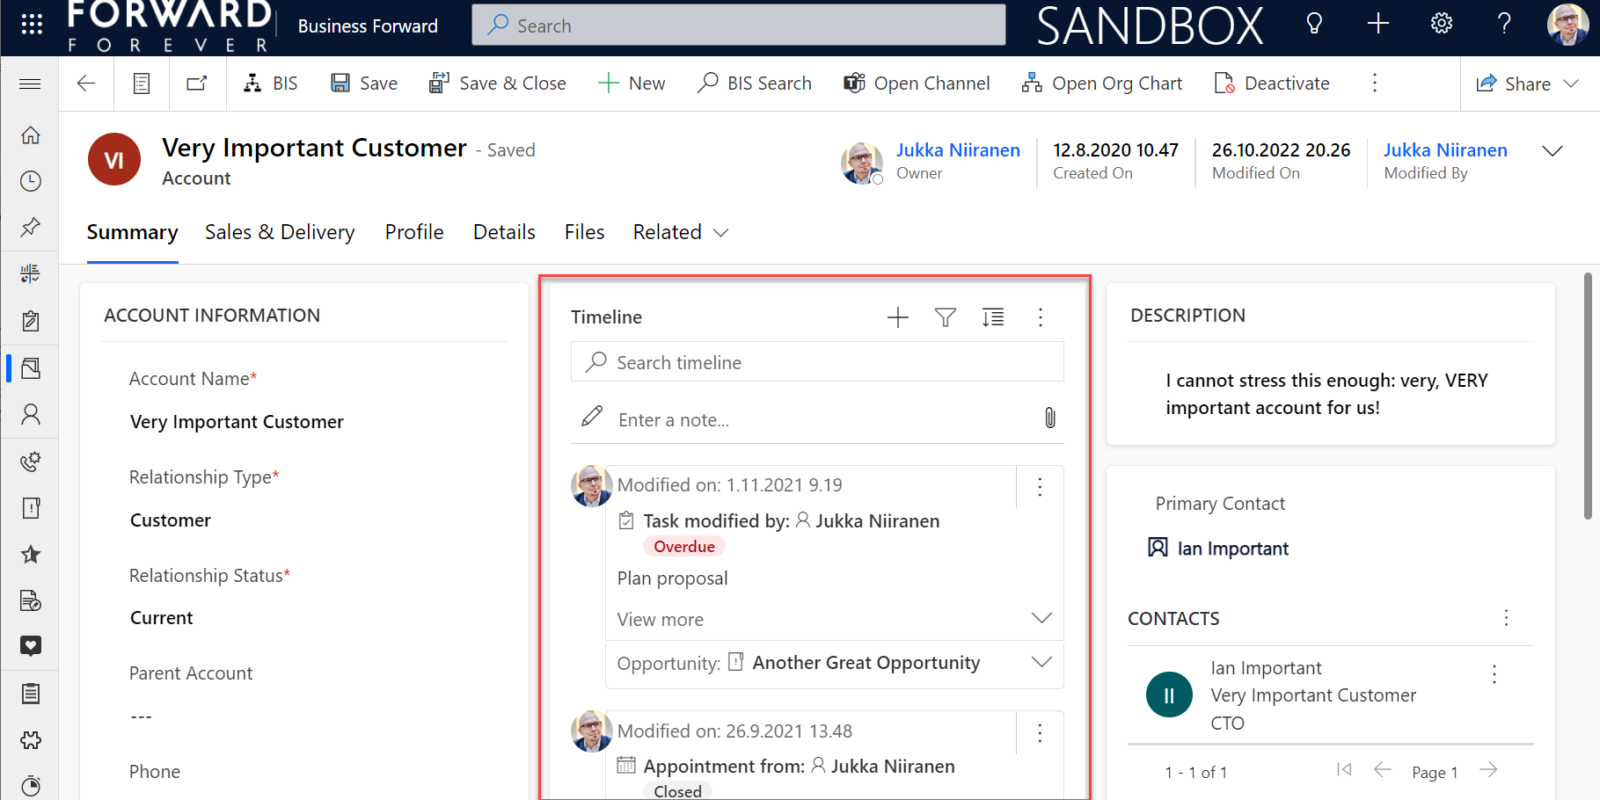Open the Files tab
This screenshot has width=1600, height=800.
coord(584,232)
